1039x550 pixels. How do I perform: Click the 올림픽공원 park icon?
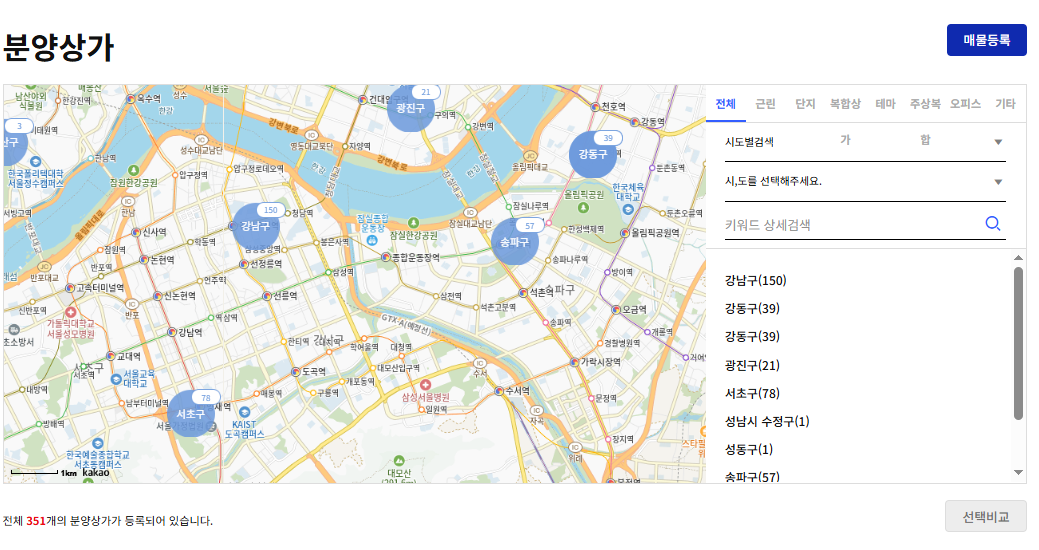tap(584, 207)
